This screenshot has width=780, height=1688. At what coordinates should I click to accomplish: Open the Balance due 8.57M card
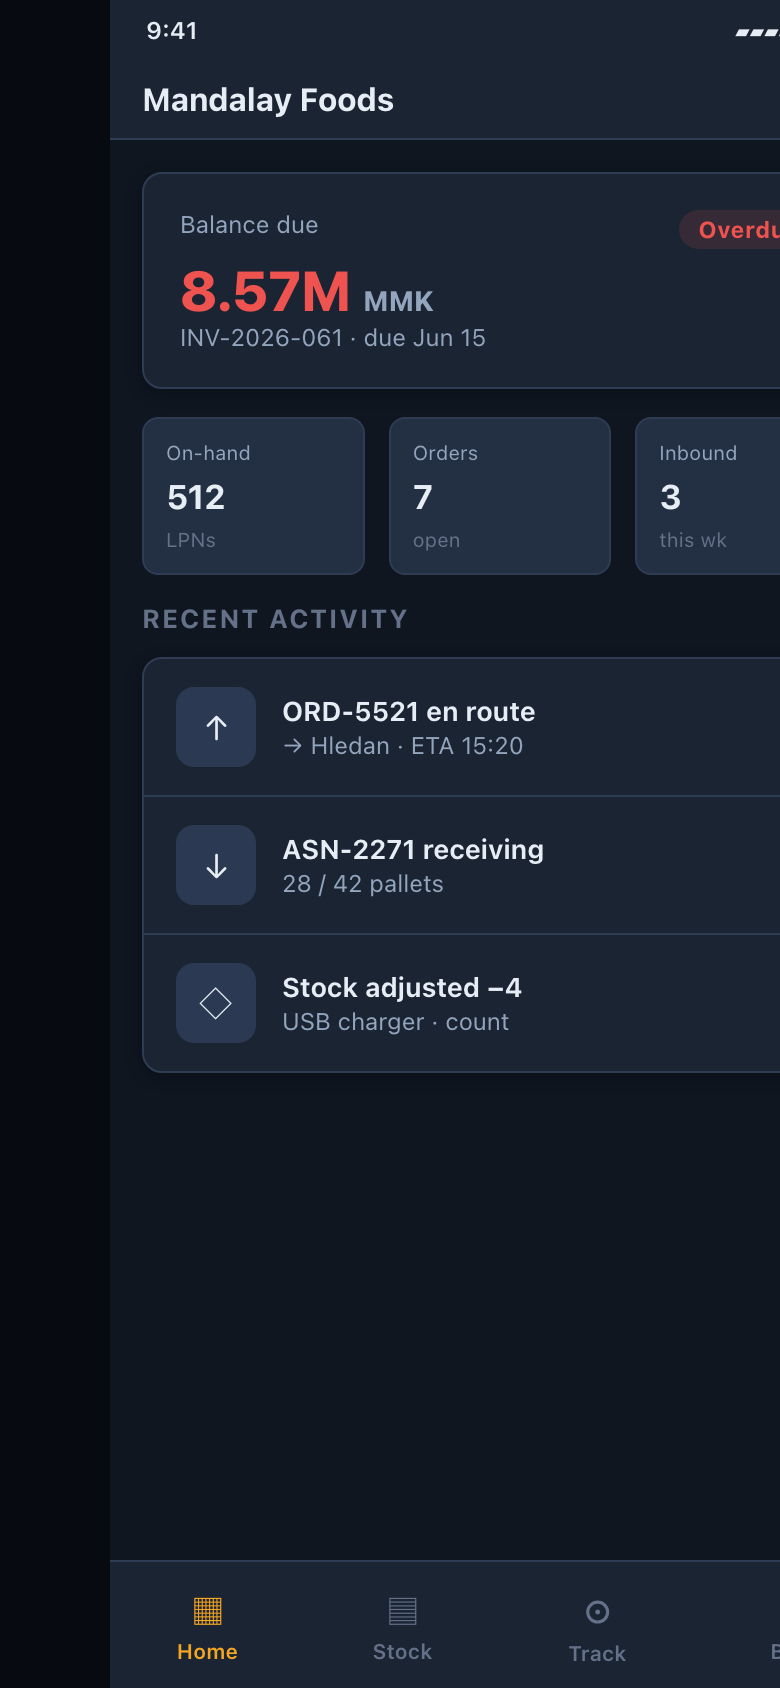[462, 280]
